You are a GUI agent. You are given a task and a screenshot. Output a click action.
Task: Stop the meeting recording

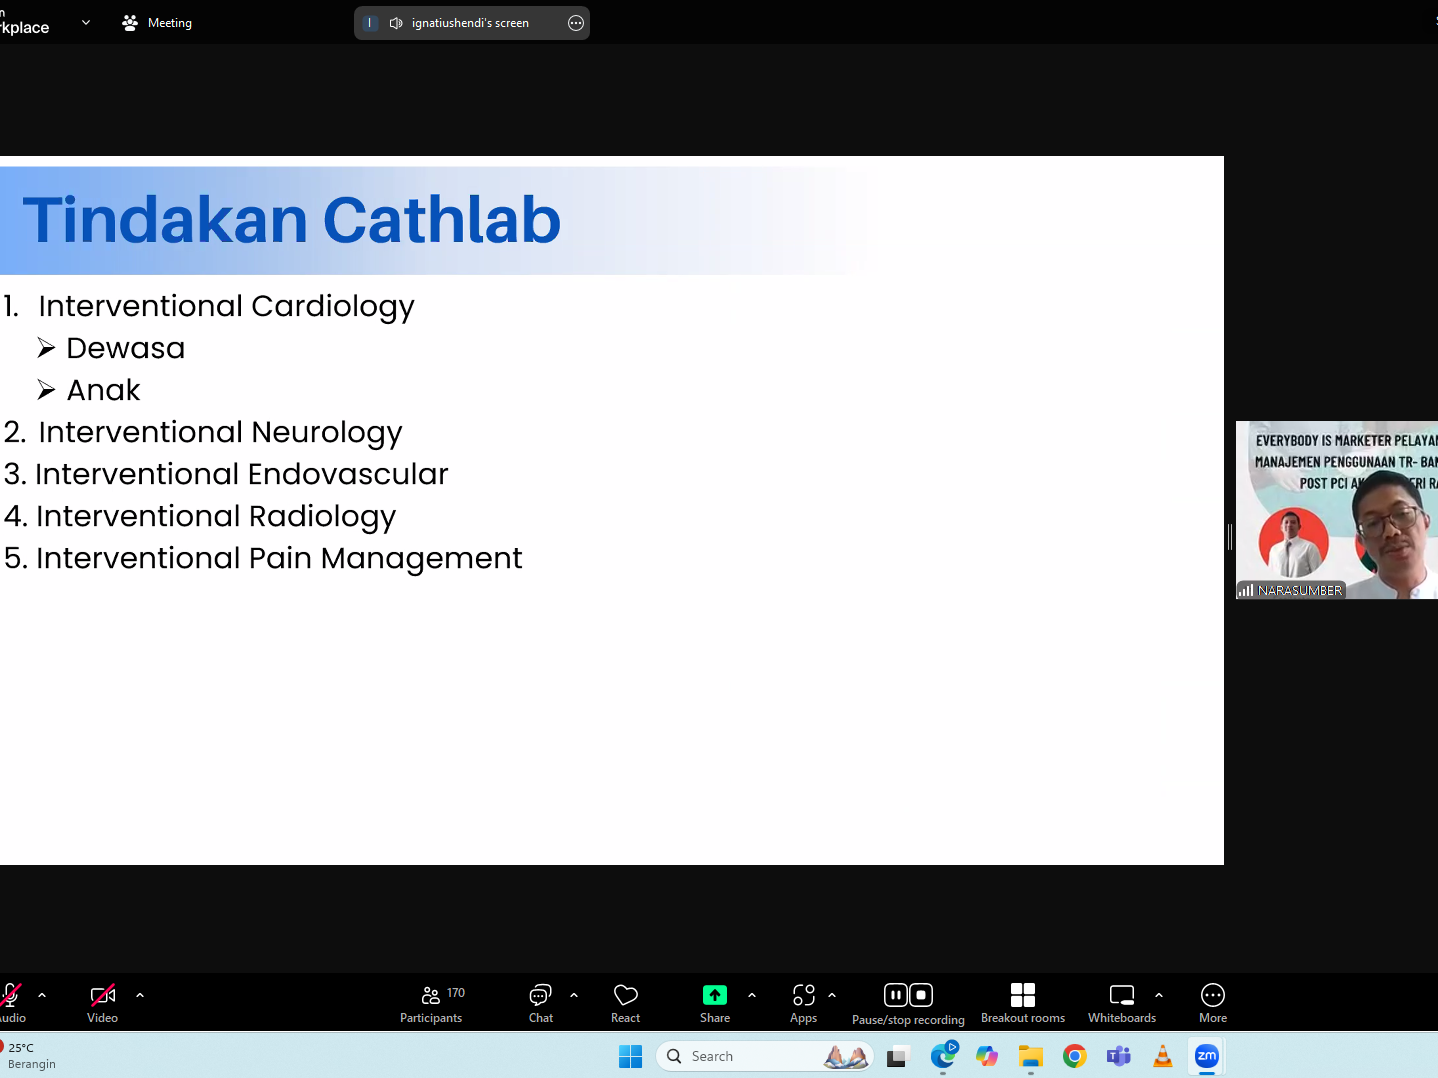coord(921,995)
